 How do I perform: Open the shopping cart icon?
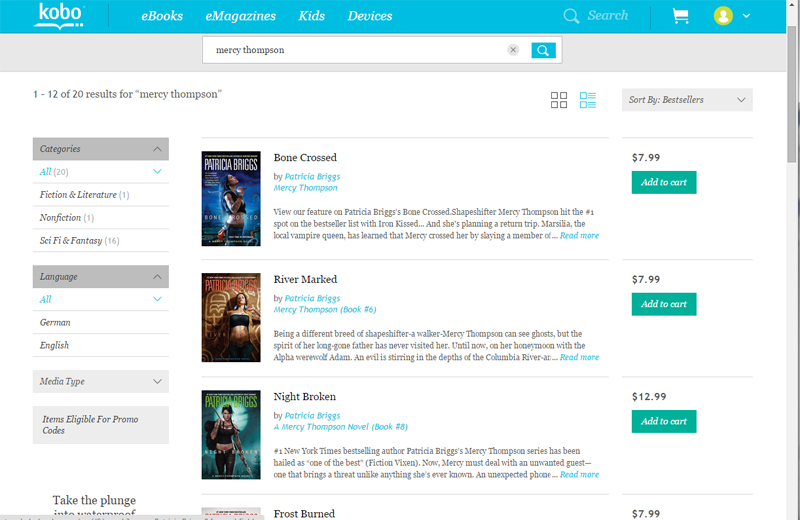click(x=681, y=16)
